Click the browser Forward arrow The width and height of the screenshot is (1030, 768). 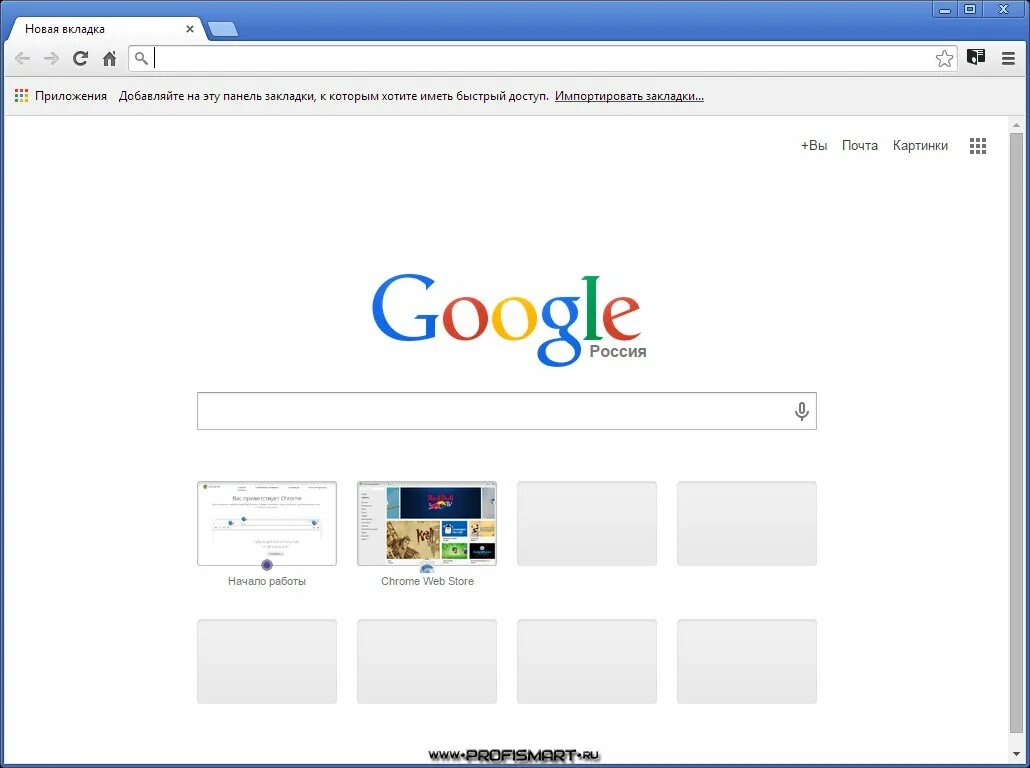tap(51, 58)
